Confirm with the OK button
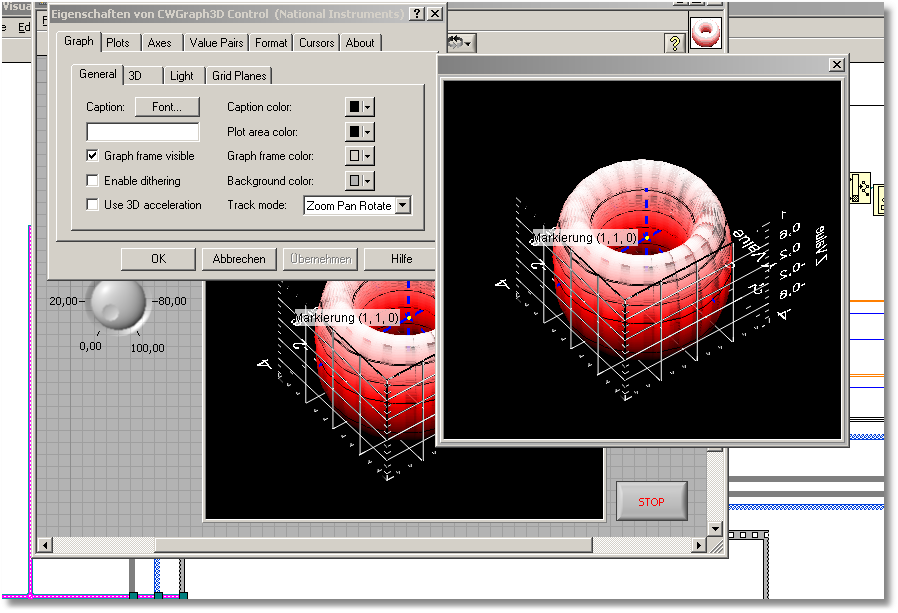This screenshot has width=898, height=613. [158, 259]
